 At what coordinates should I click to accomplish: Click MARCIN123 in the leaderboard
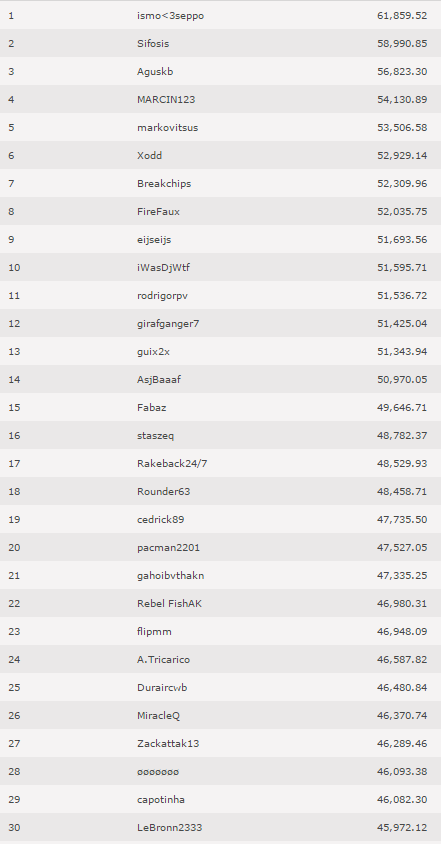166,100
